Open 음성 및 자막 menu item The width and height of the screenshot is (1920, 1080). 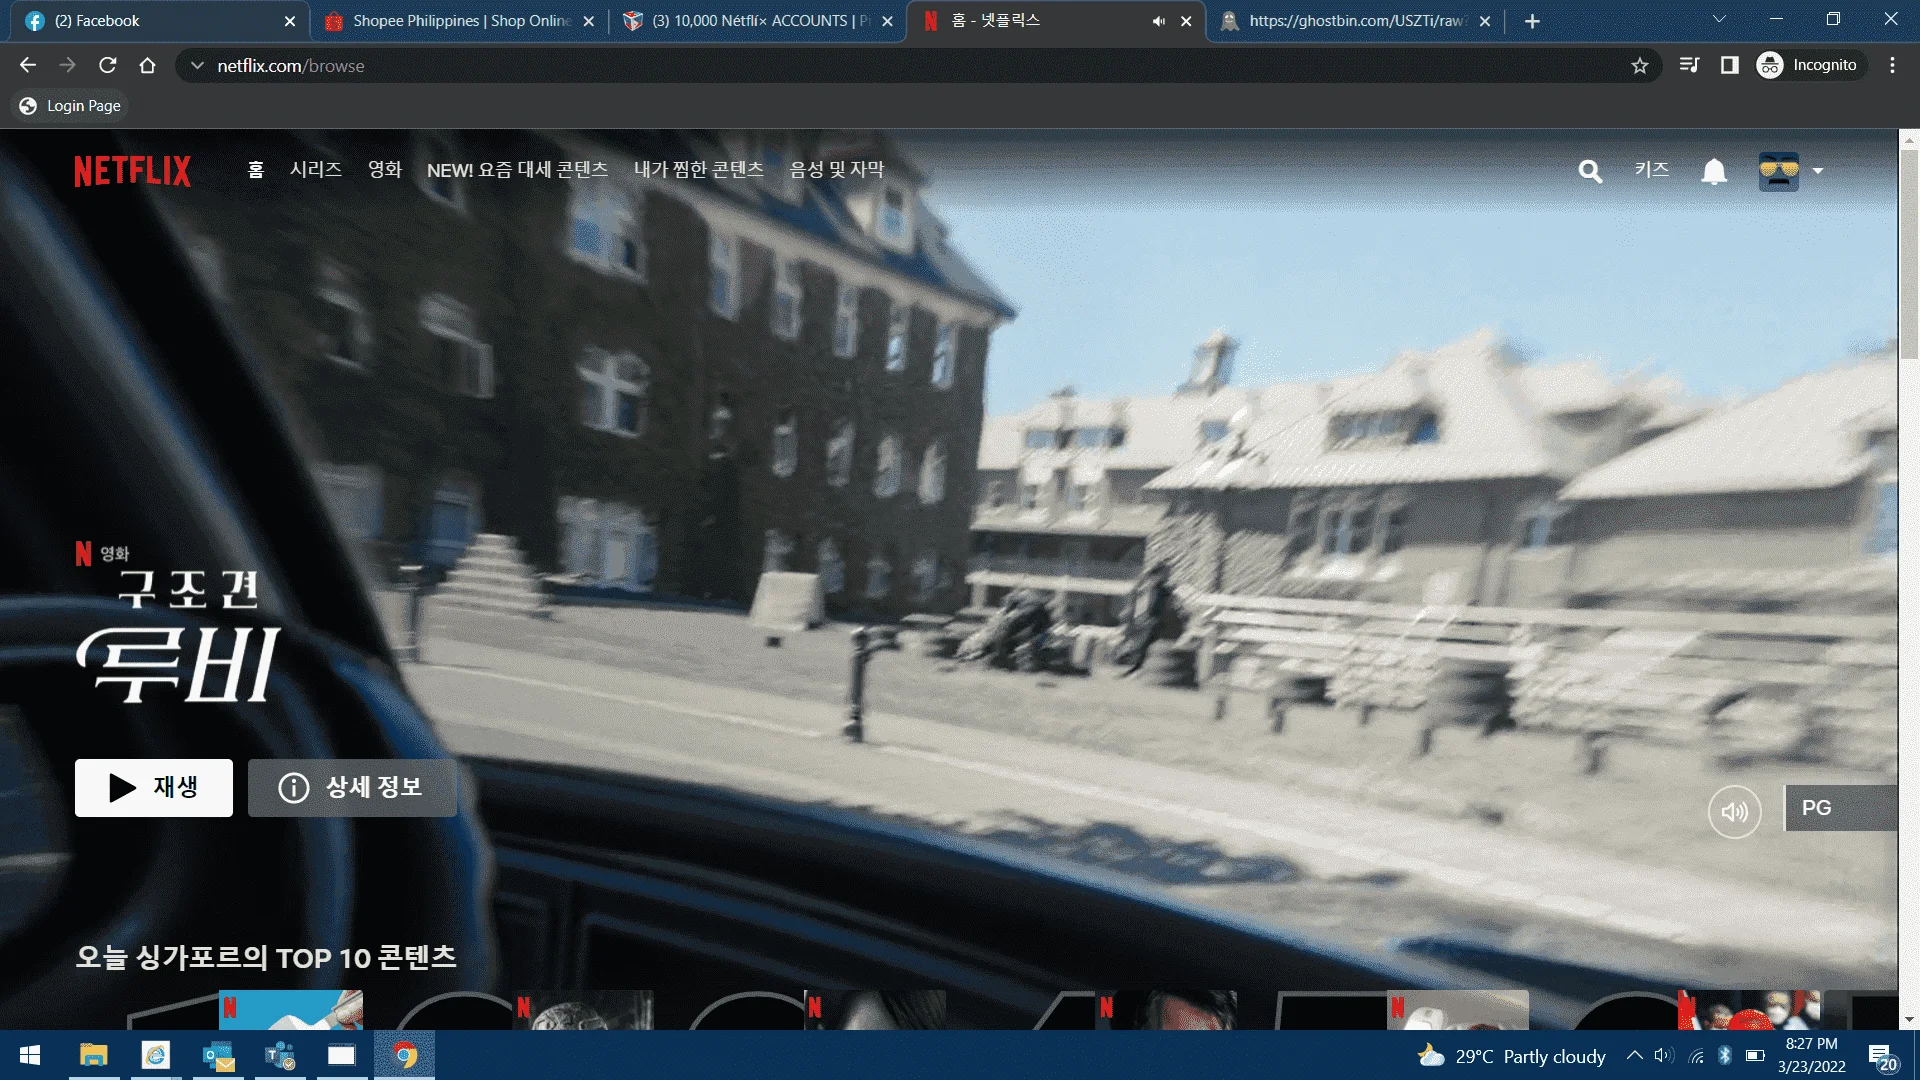coord(837,170)
